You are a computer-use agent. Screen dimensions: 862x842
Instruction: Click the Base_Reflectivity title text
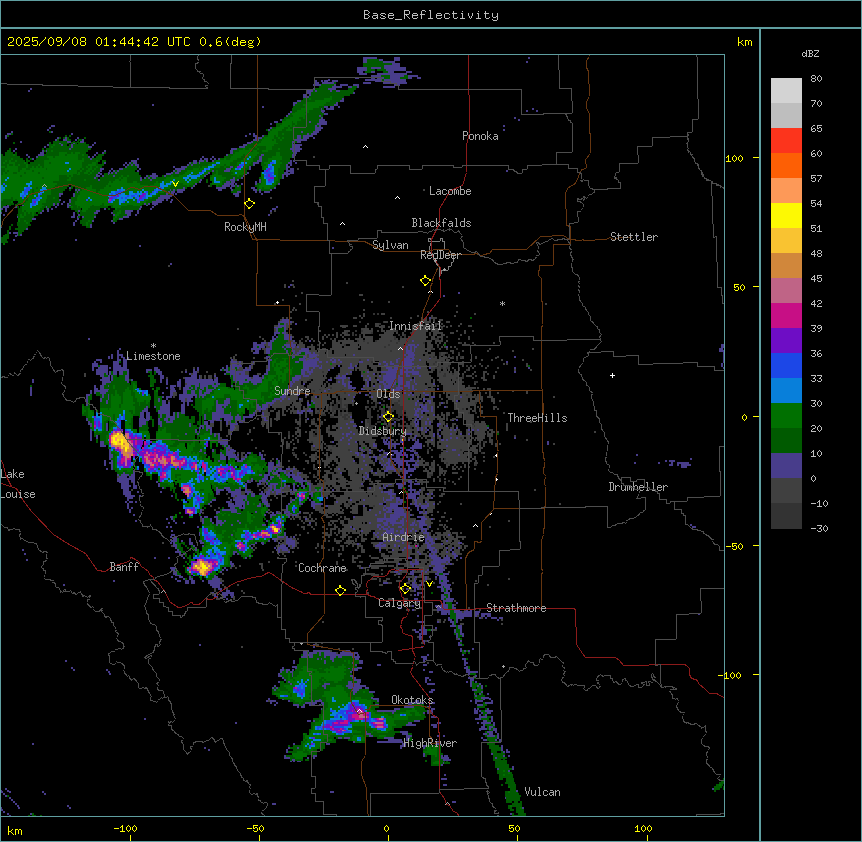[x=430, y=15]
